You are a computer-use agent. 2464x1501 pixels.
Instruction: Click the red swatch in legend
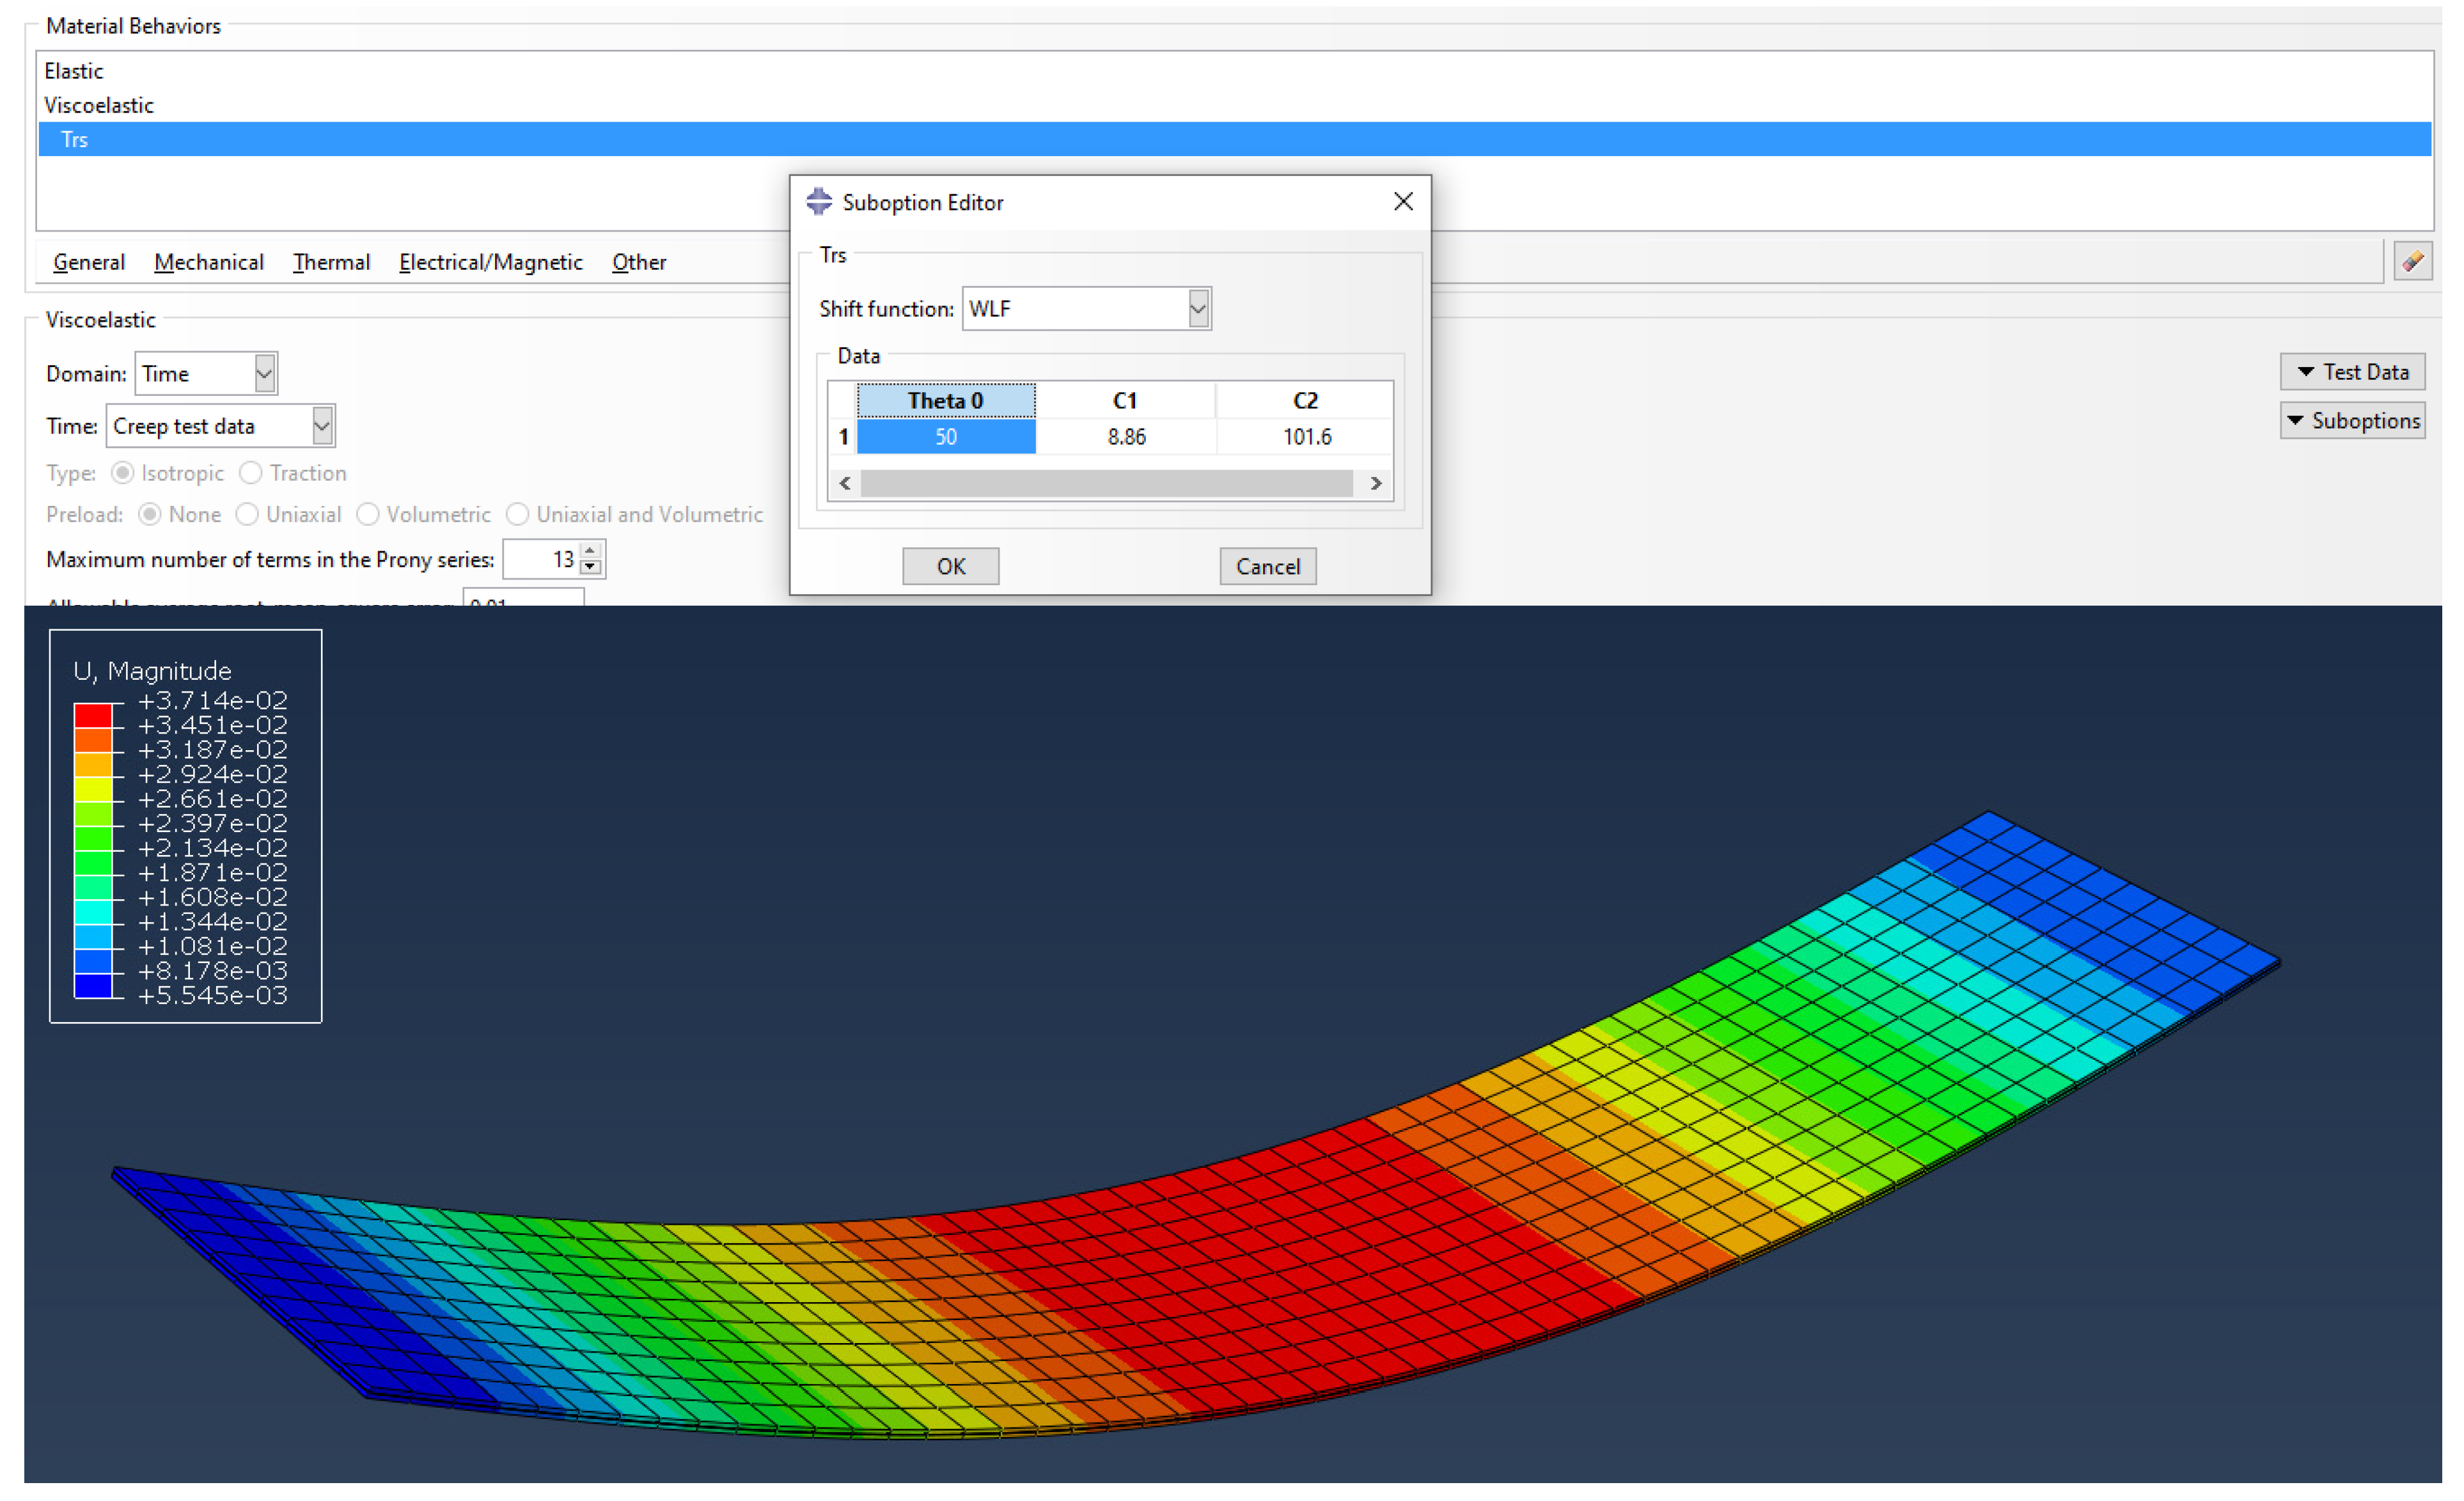coord(93,716)
